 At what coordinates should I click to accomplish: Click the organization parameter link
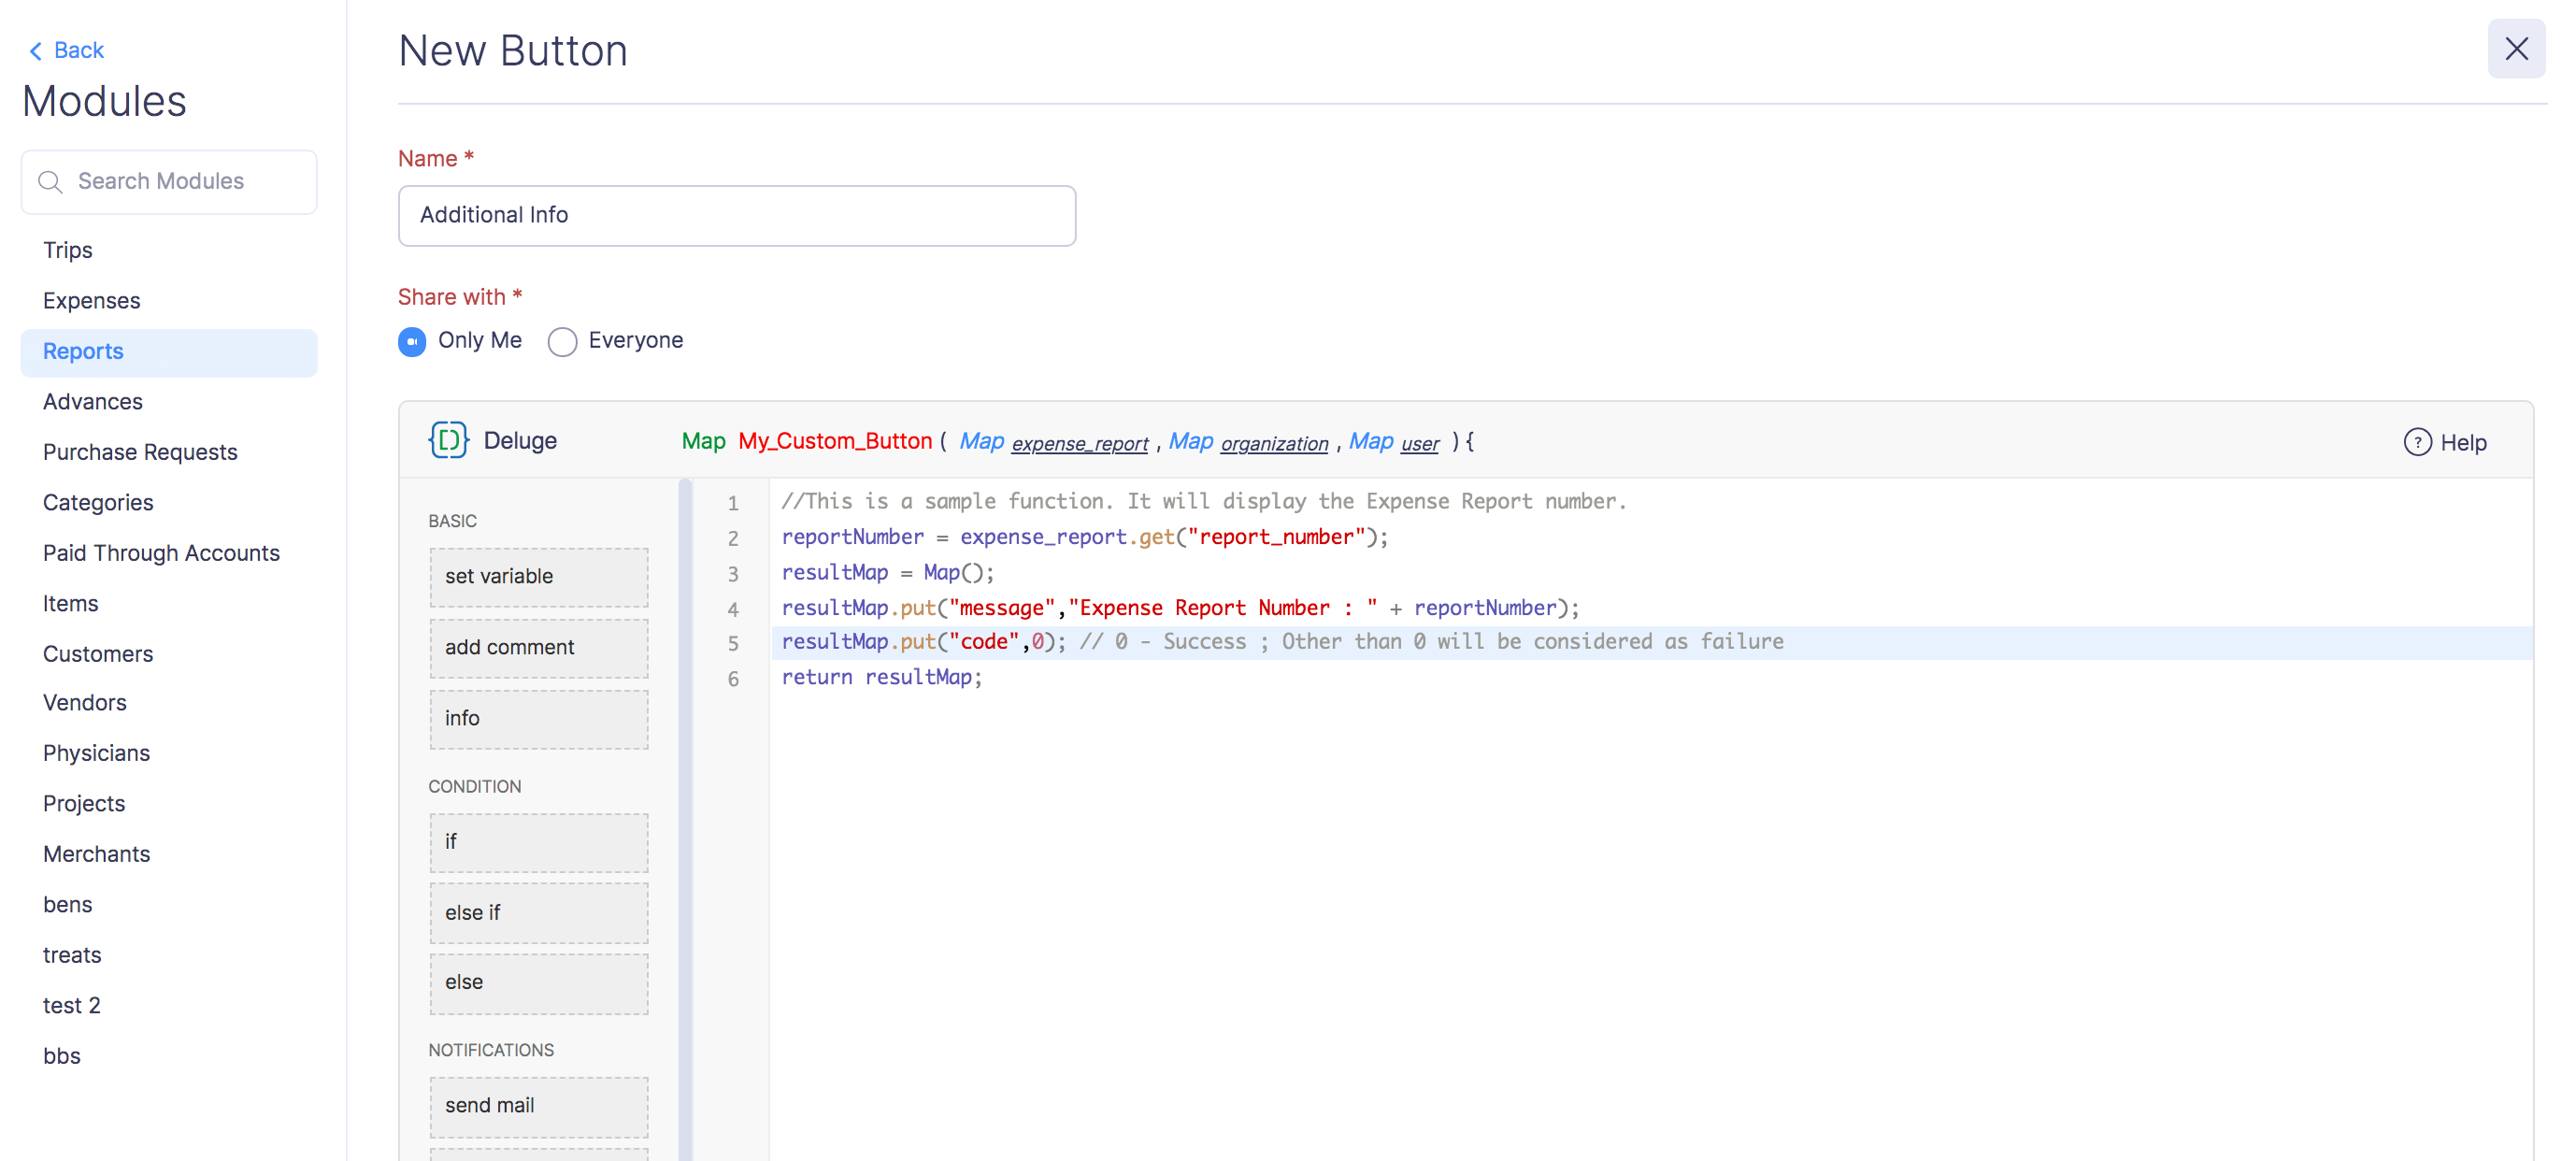click(1273, 443)
